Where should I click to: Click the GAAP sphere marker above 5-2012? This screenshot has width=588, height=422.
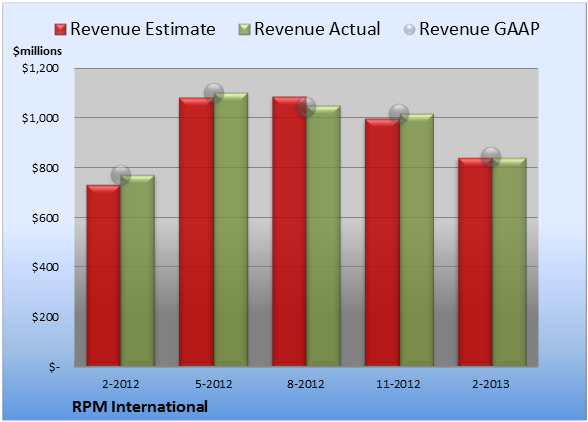214,93
